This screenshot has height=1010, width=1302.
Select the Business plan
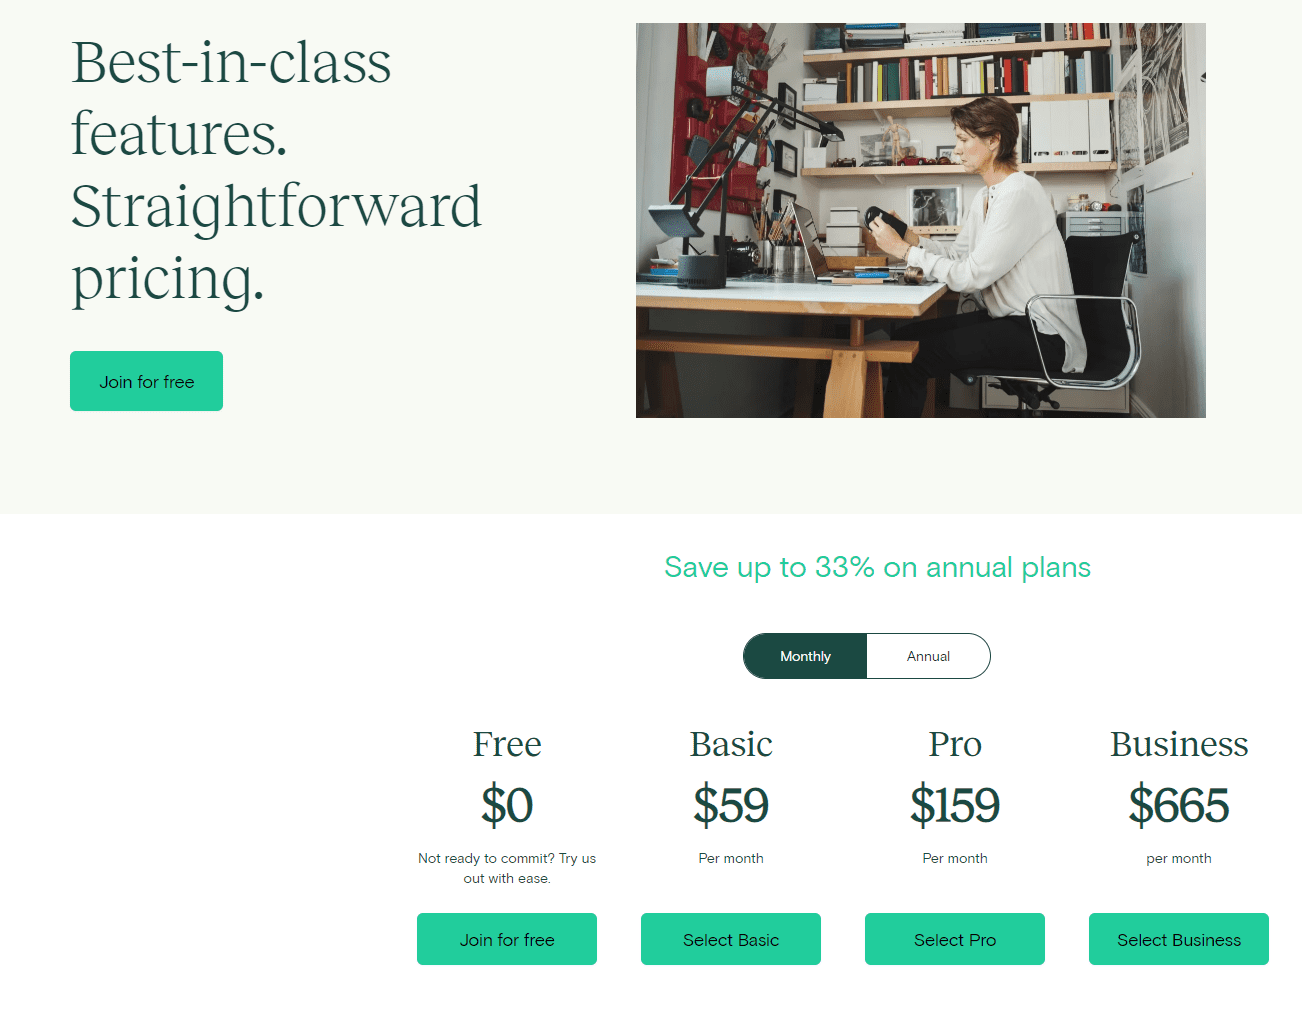1178,939
